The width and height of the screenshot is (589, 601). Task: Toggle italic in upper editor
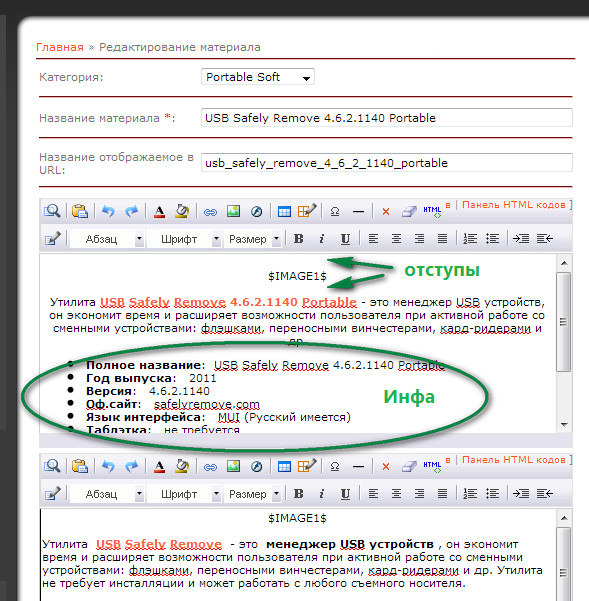click(x=322, y=239)
